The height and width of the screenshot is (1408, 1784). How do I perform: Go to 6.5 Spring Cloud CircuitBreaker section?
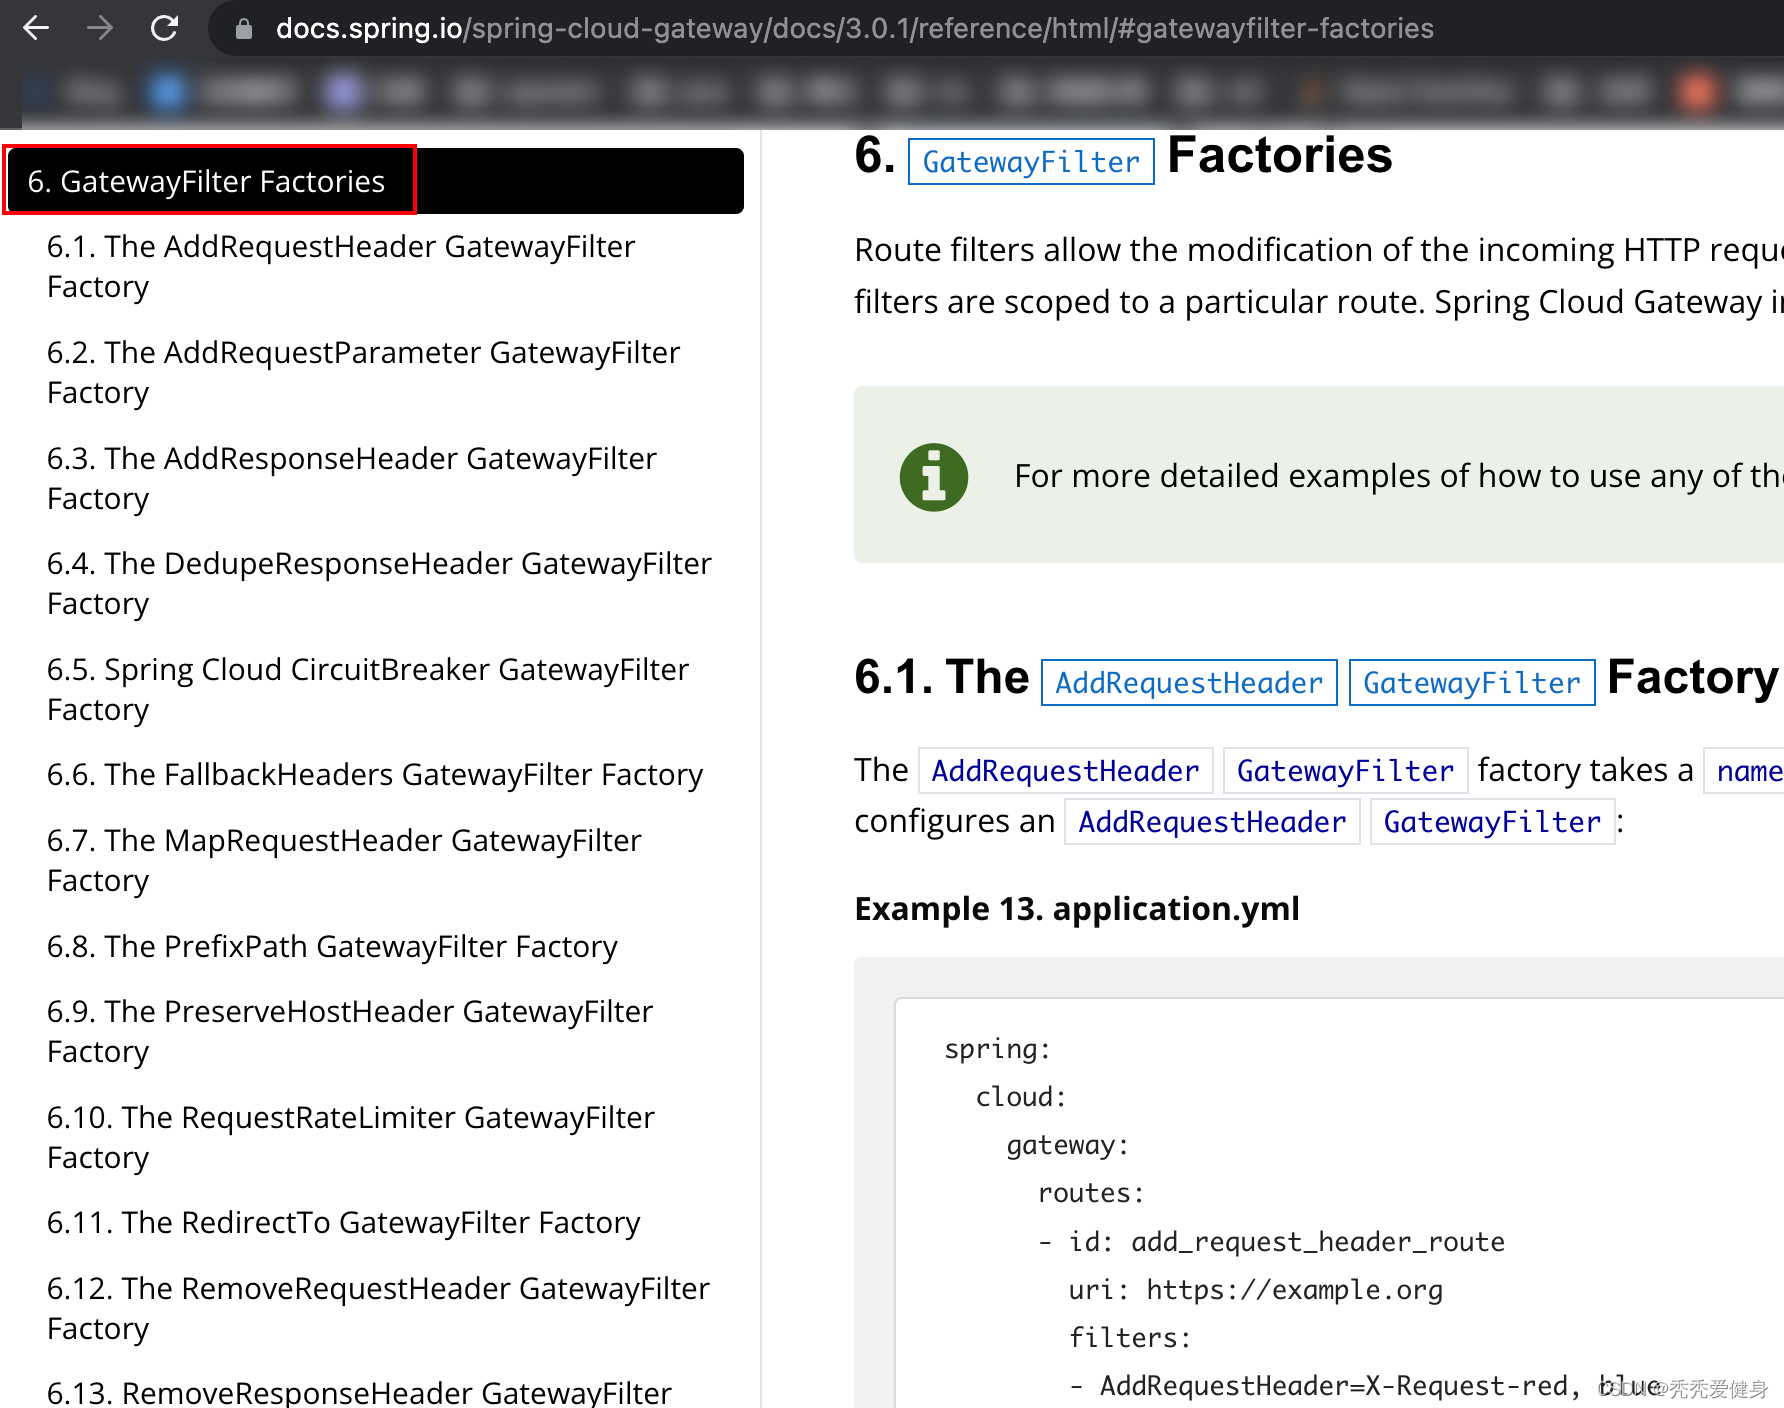368,689
